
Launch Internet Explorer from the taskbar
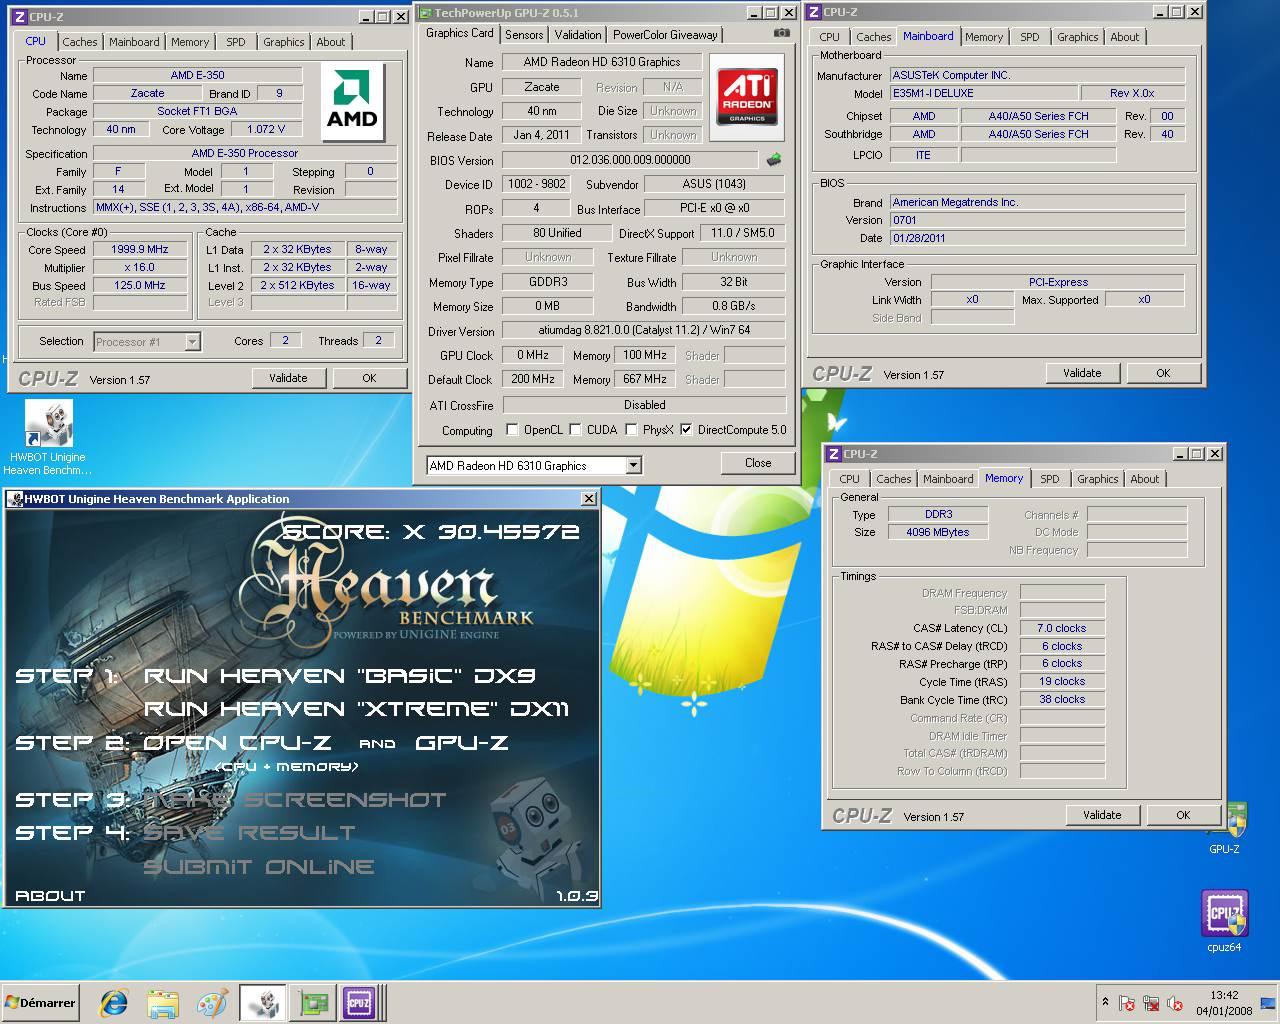tap(114, 1003)
